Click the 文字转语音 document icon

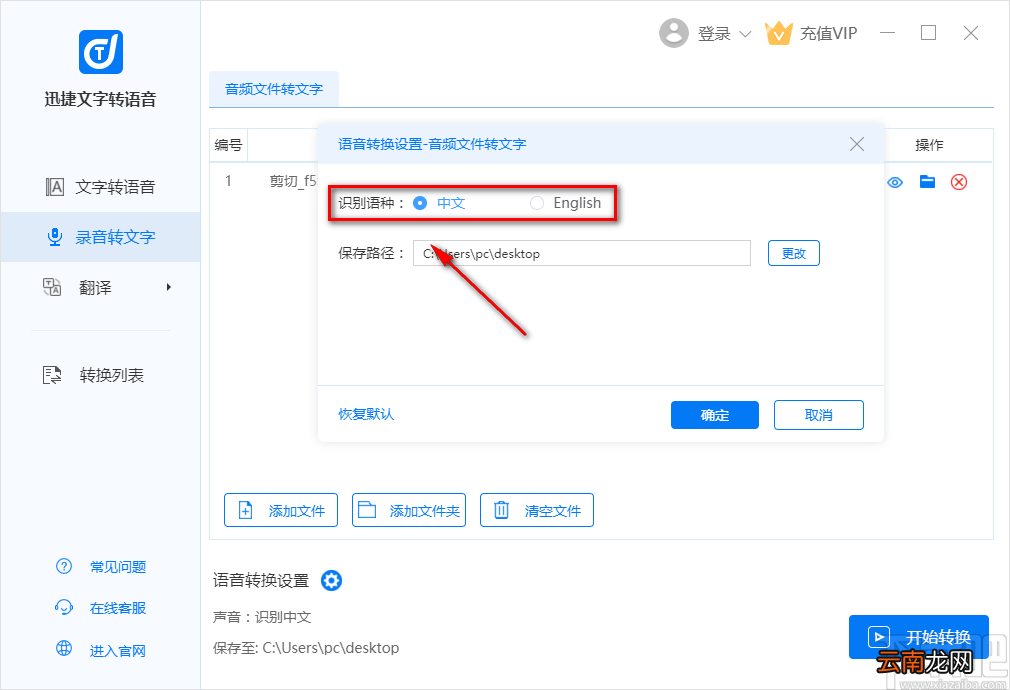pyautogui.click(x=55, y=187)
